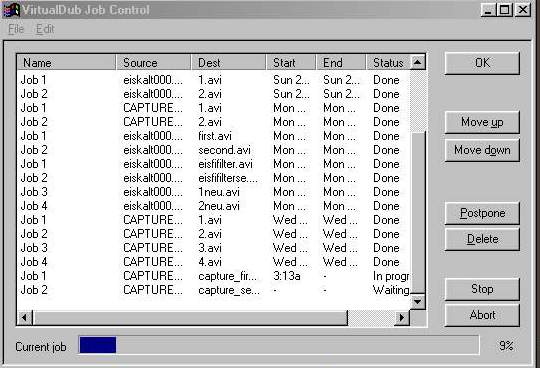Select the job with dest second.avi
540x368 pixels.
[214, 150]
